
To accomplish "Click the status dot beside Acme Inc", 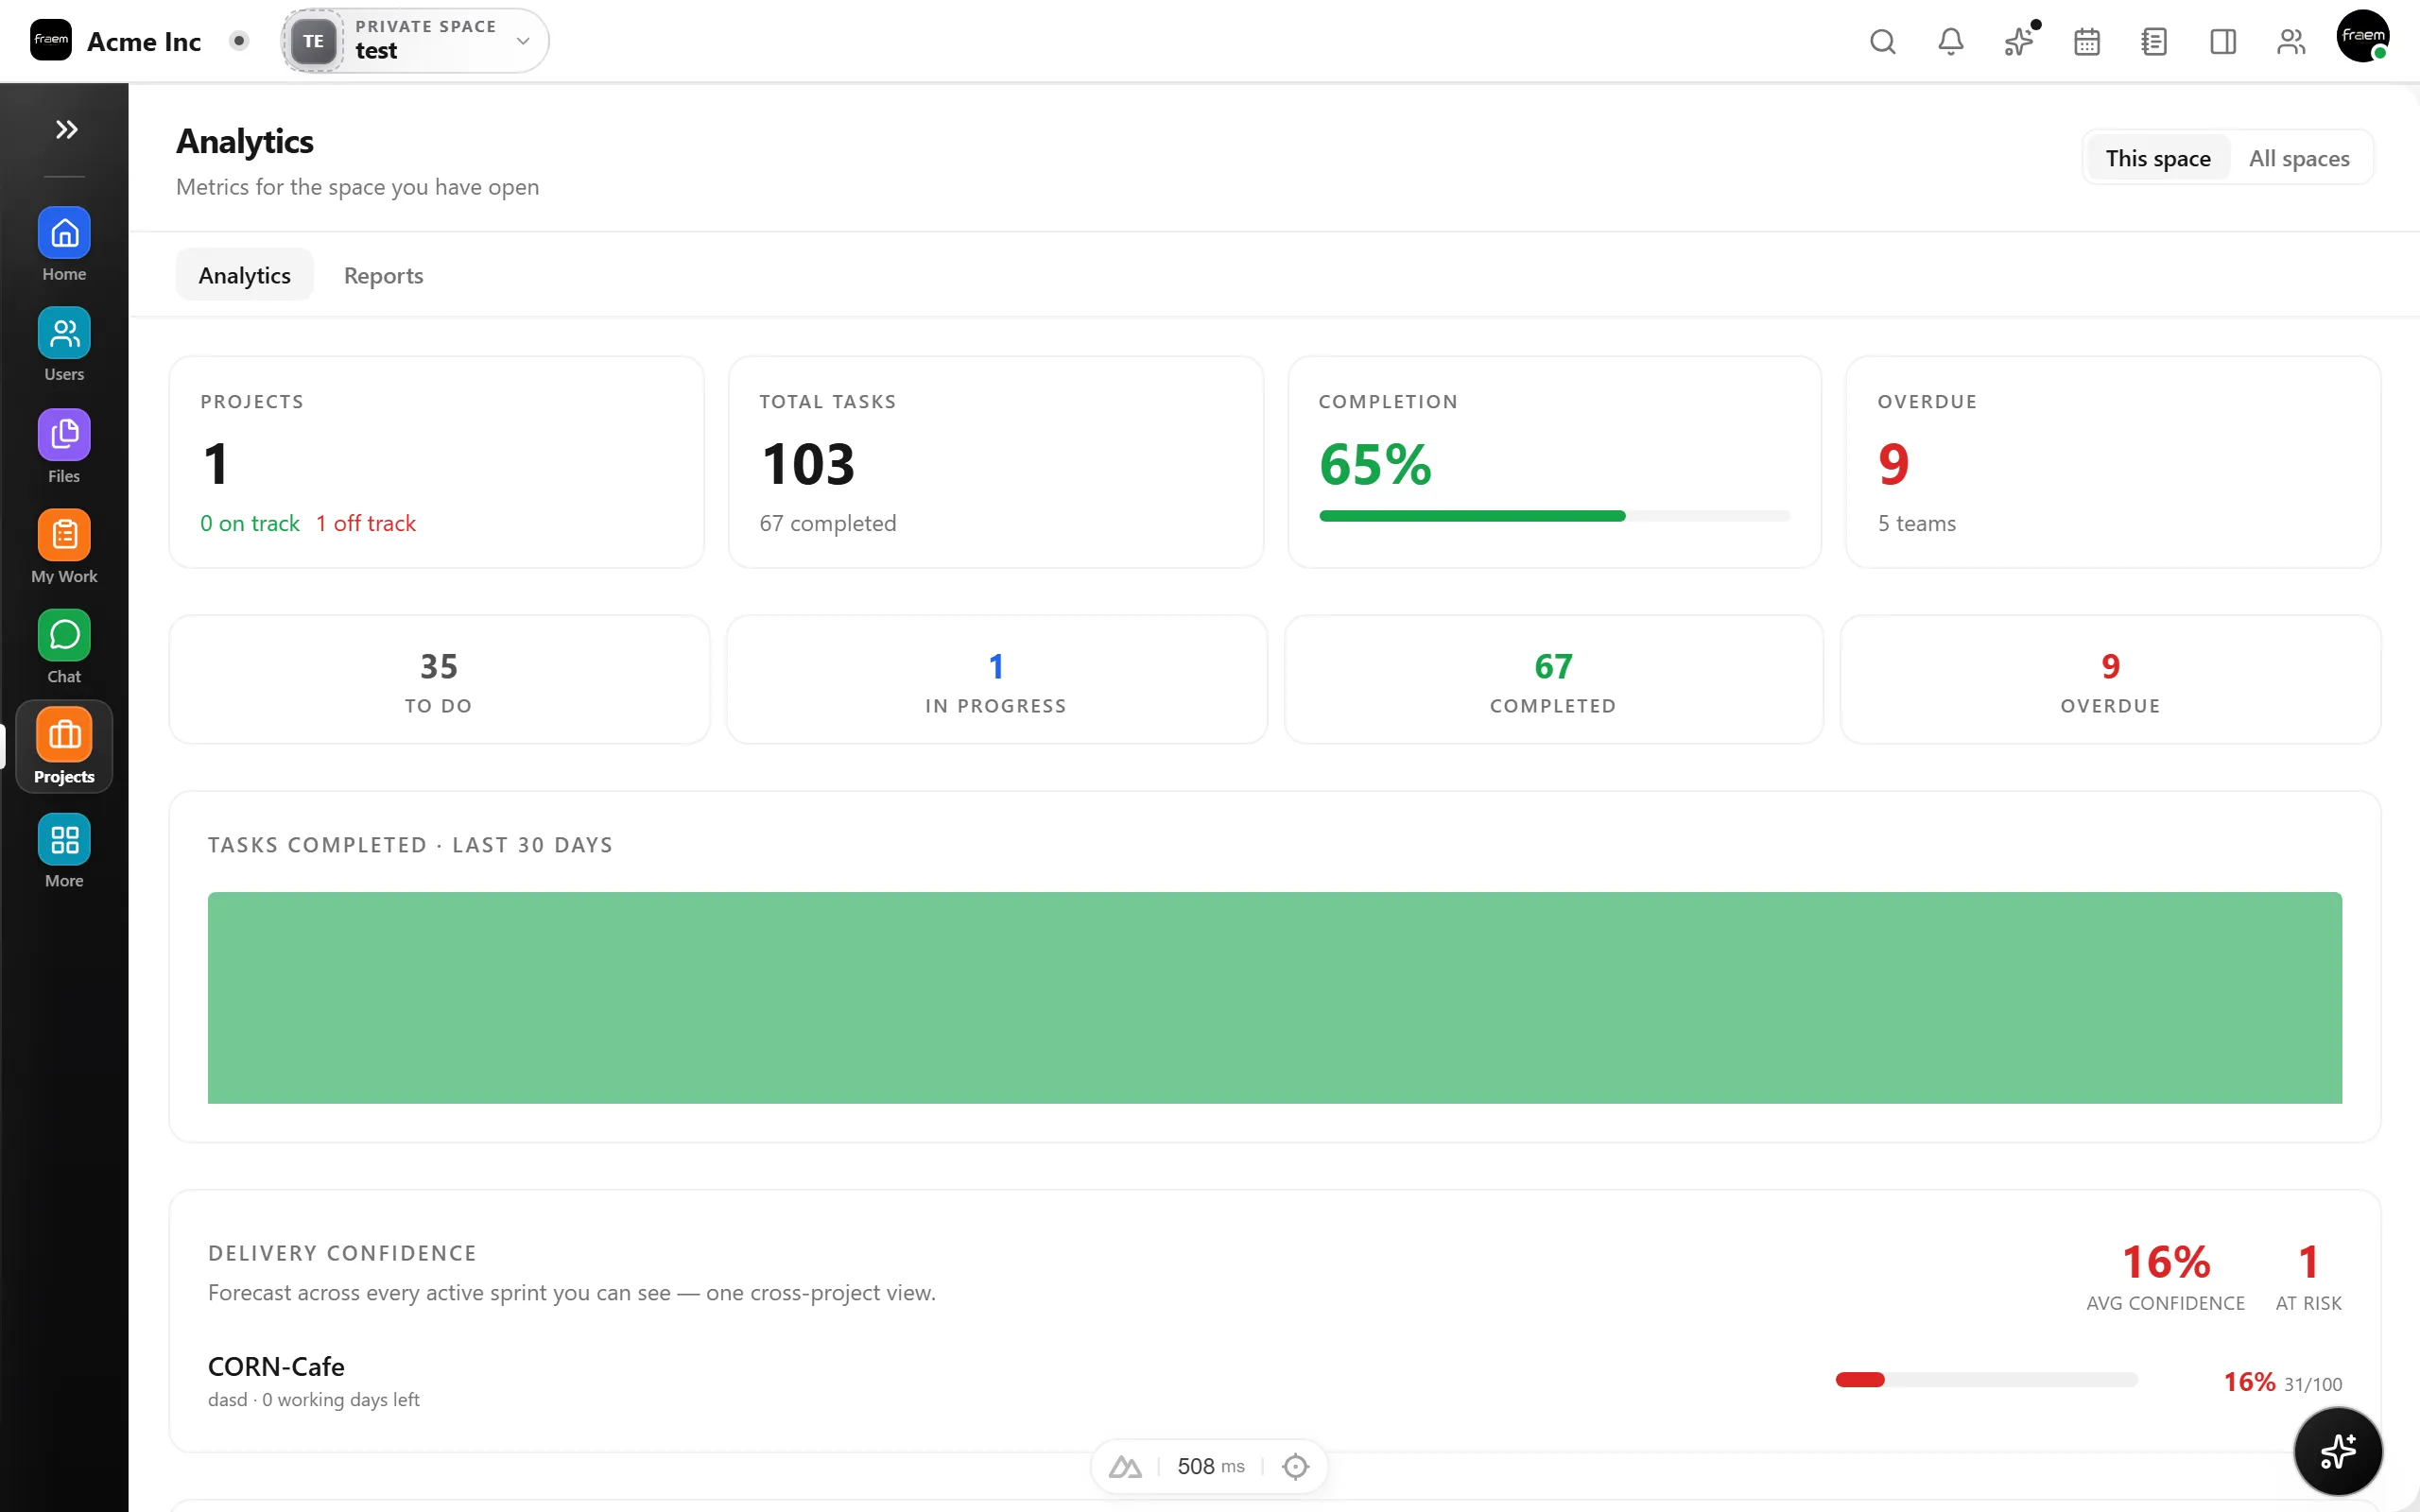I will point(239,41).
